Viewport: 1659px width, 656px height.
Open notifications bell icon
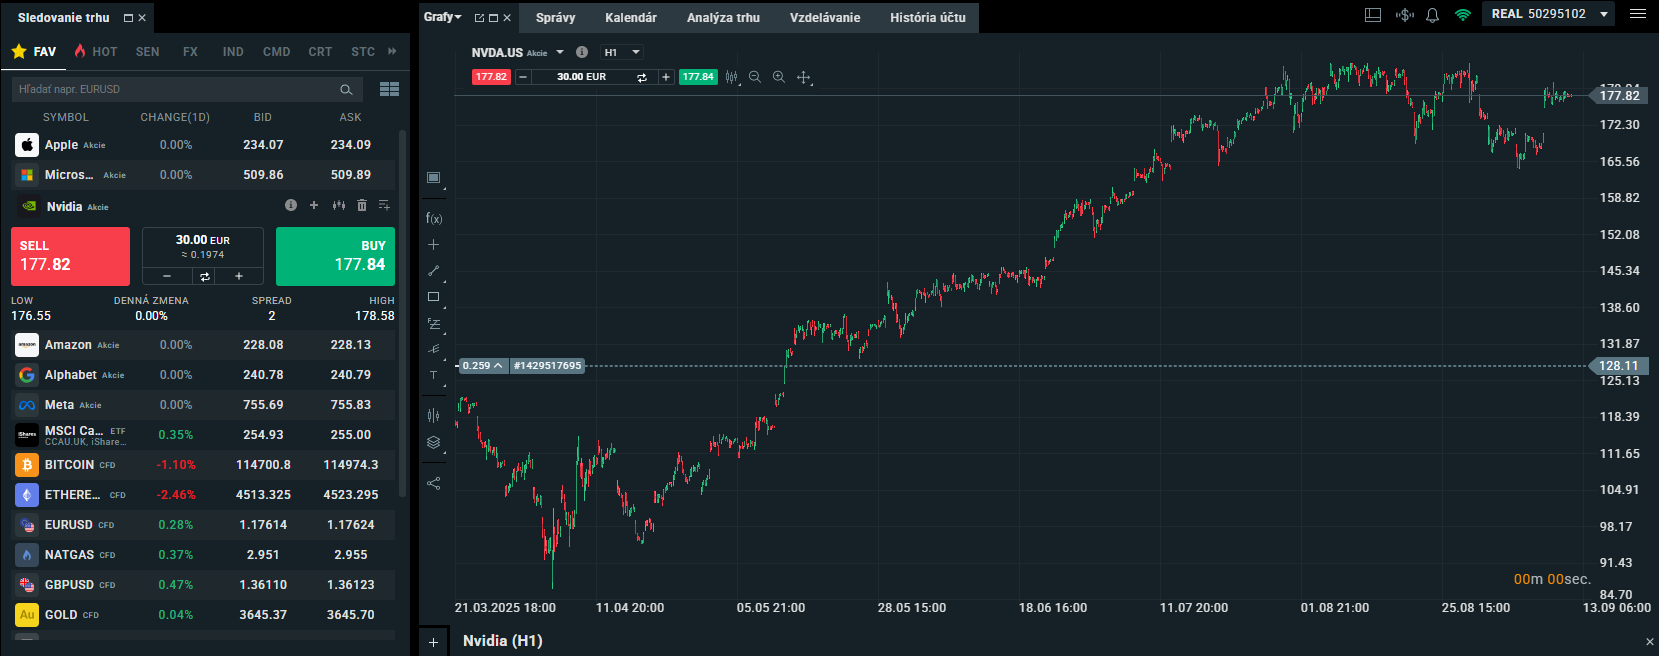(1432, 15)
